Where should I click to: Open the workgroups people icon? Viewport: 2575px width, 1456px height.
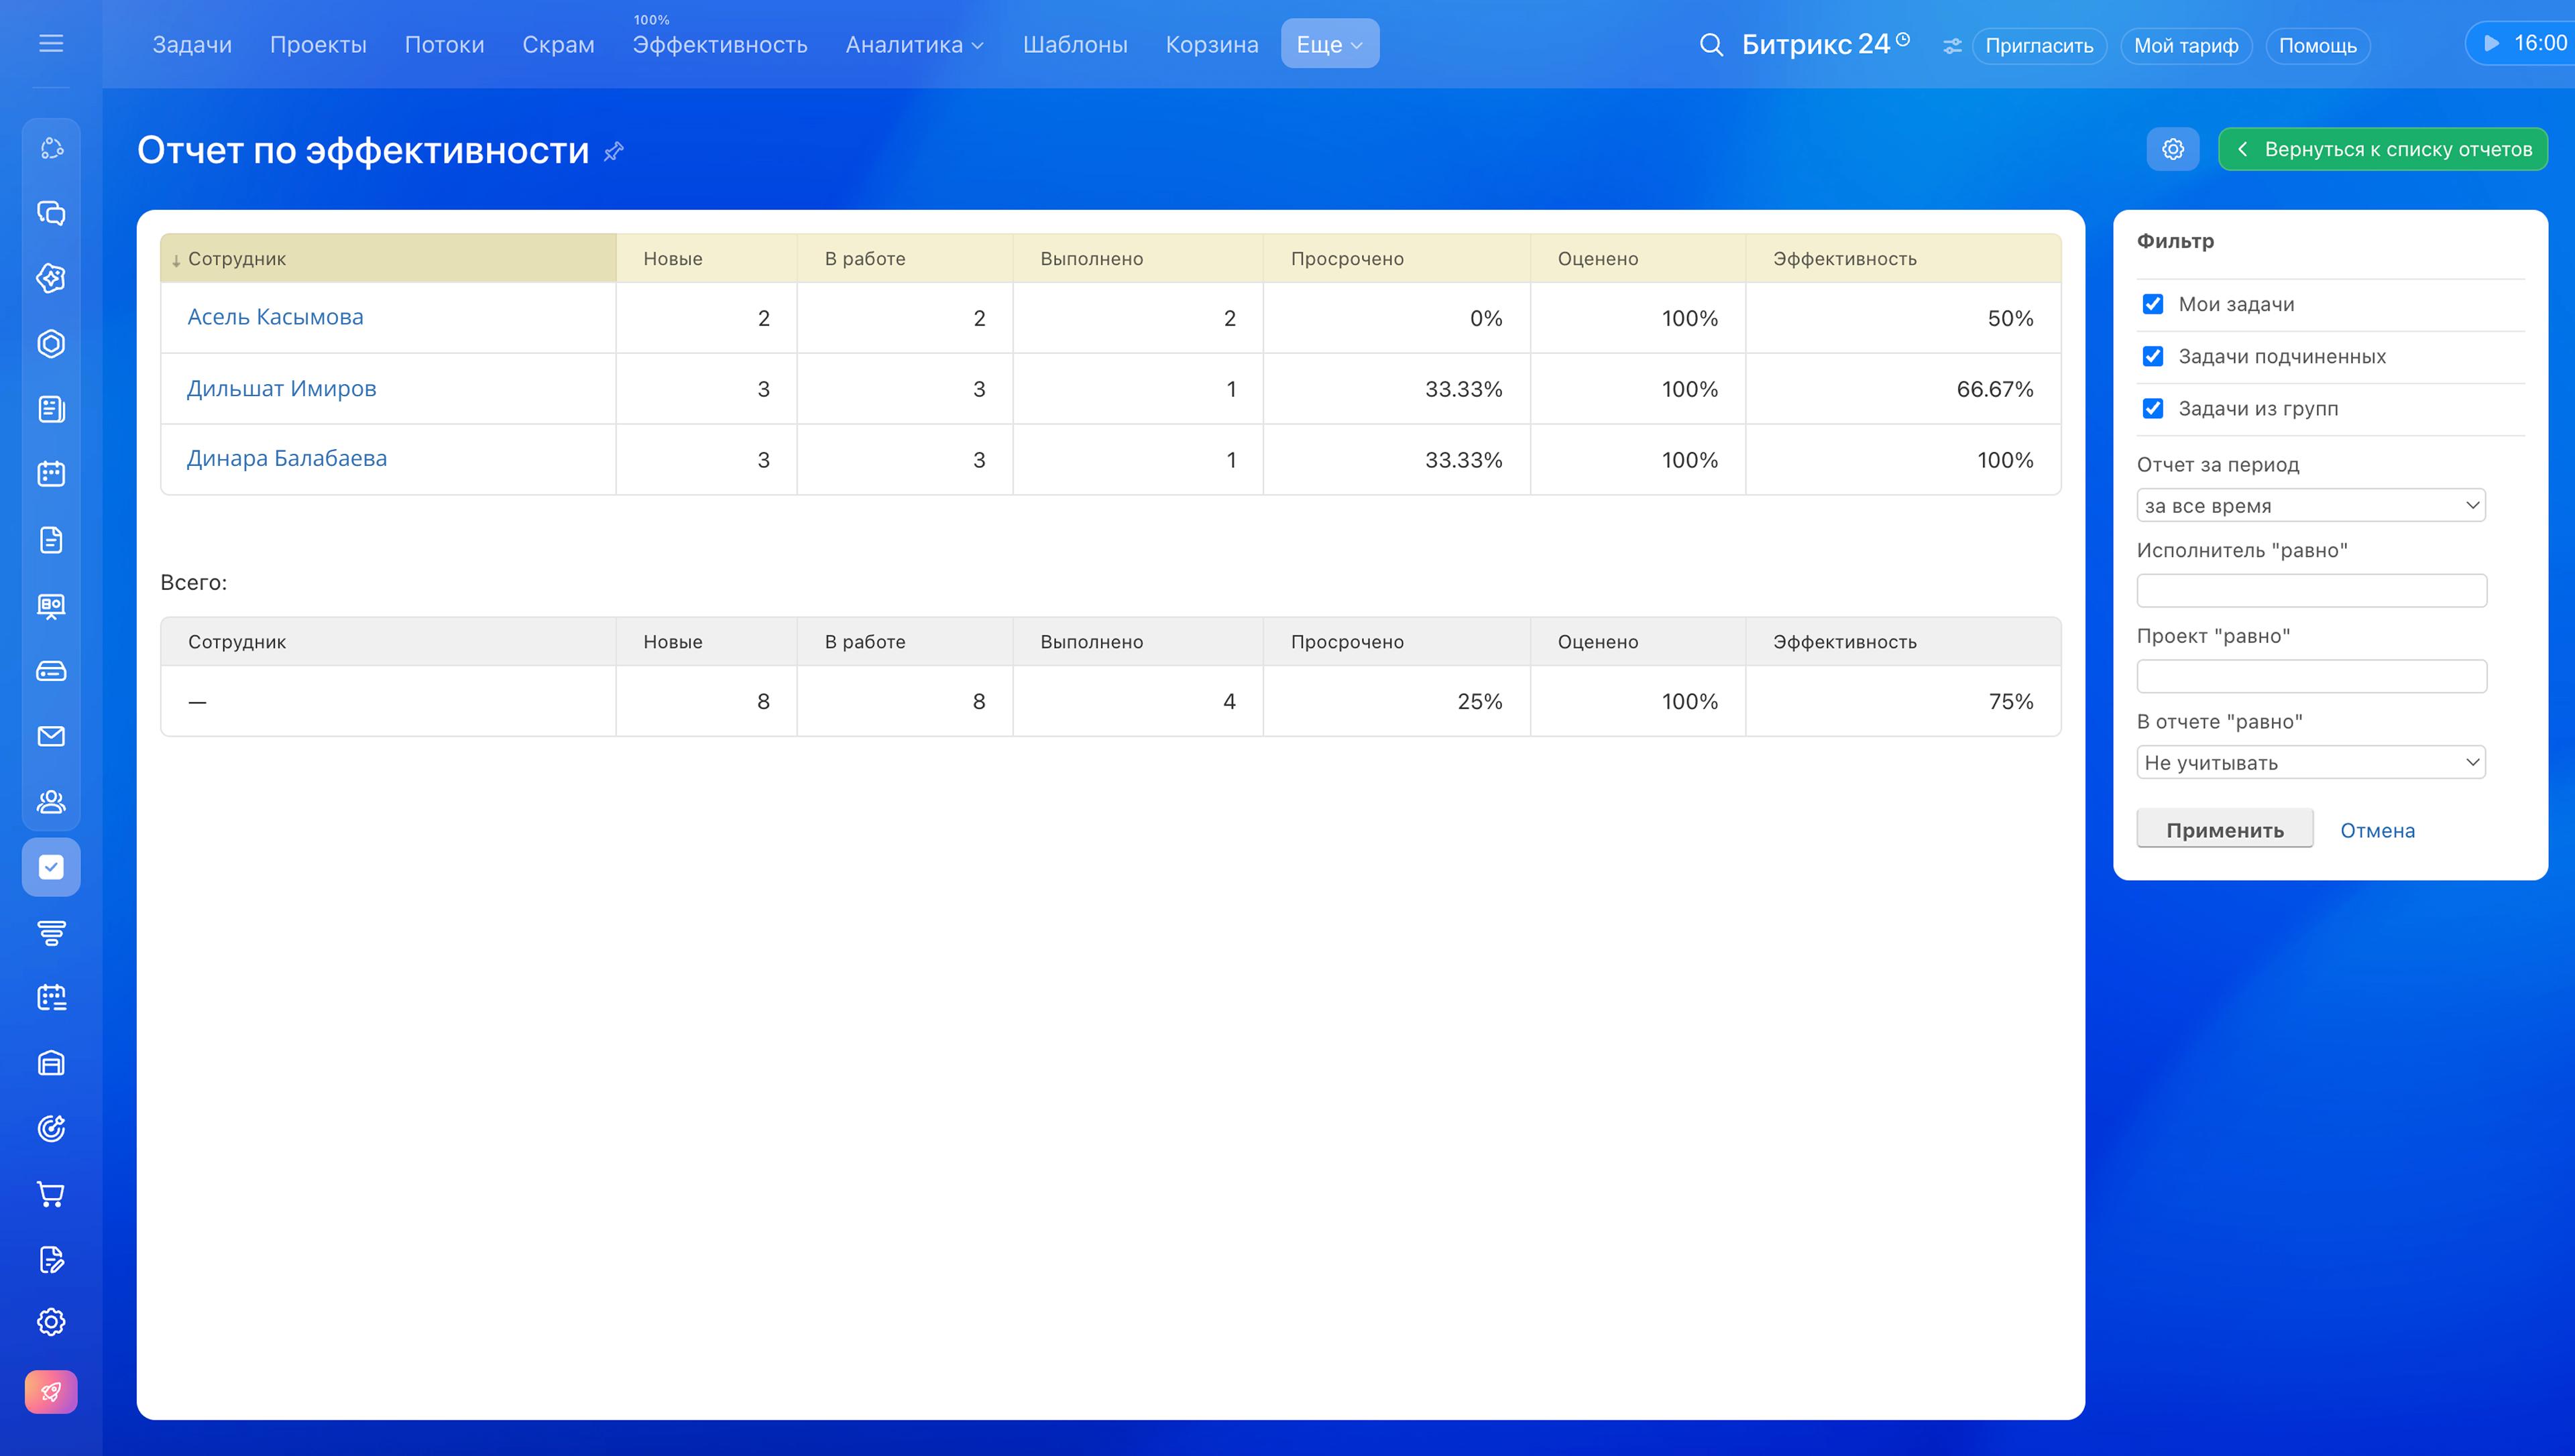[x=51, y=802]
